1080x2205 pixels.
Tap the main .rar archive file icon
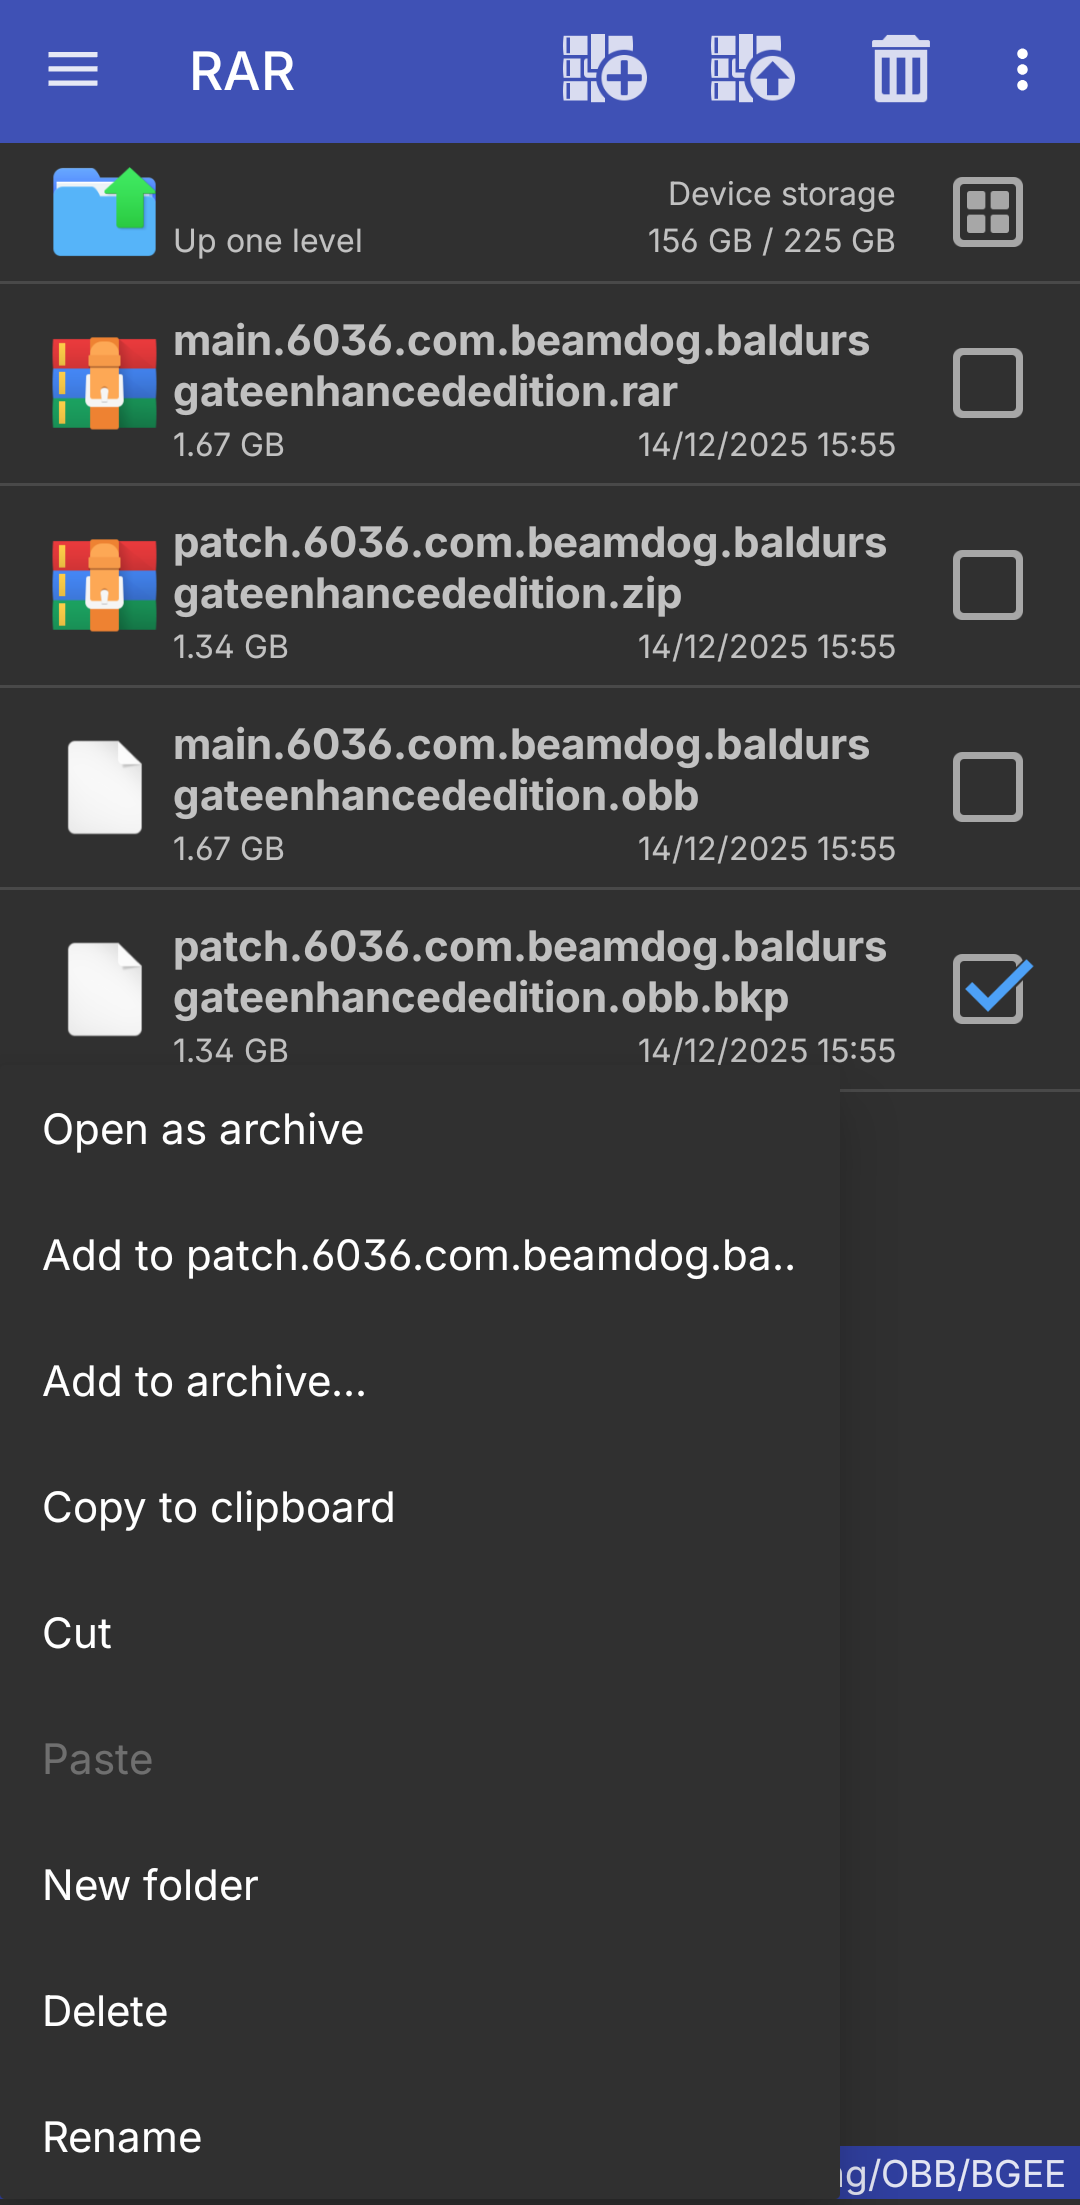(x=105, y=384)
